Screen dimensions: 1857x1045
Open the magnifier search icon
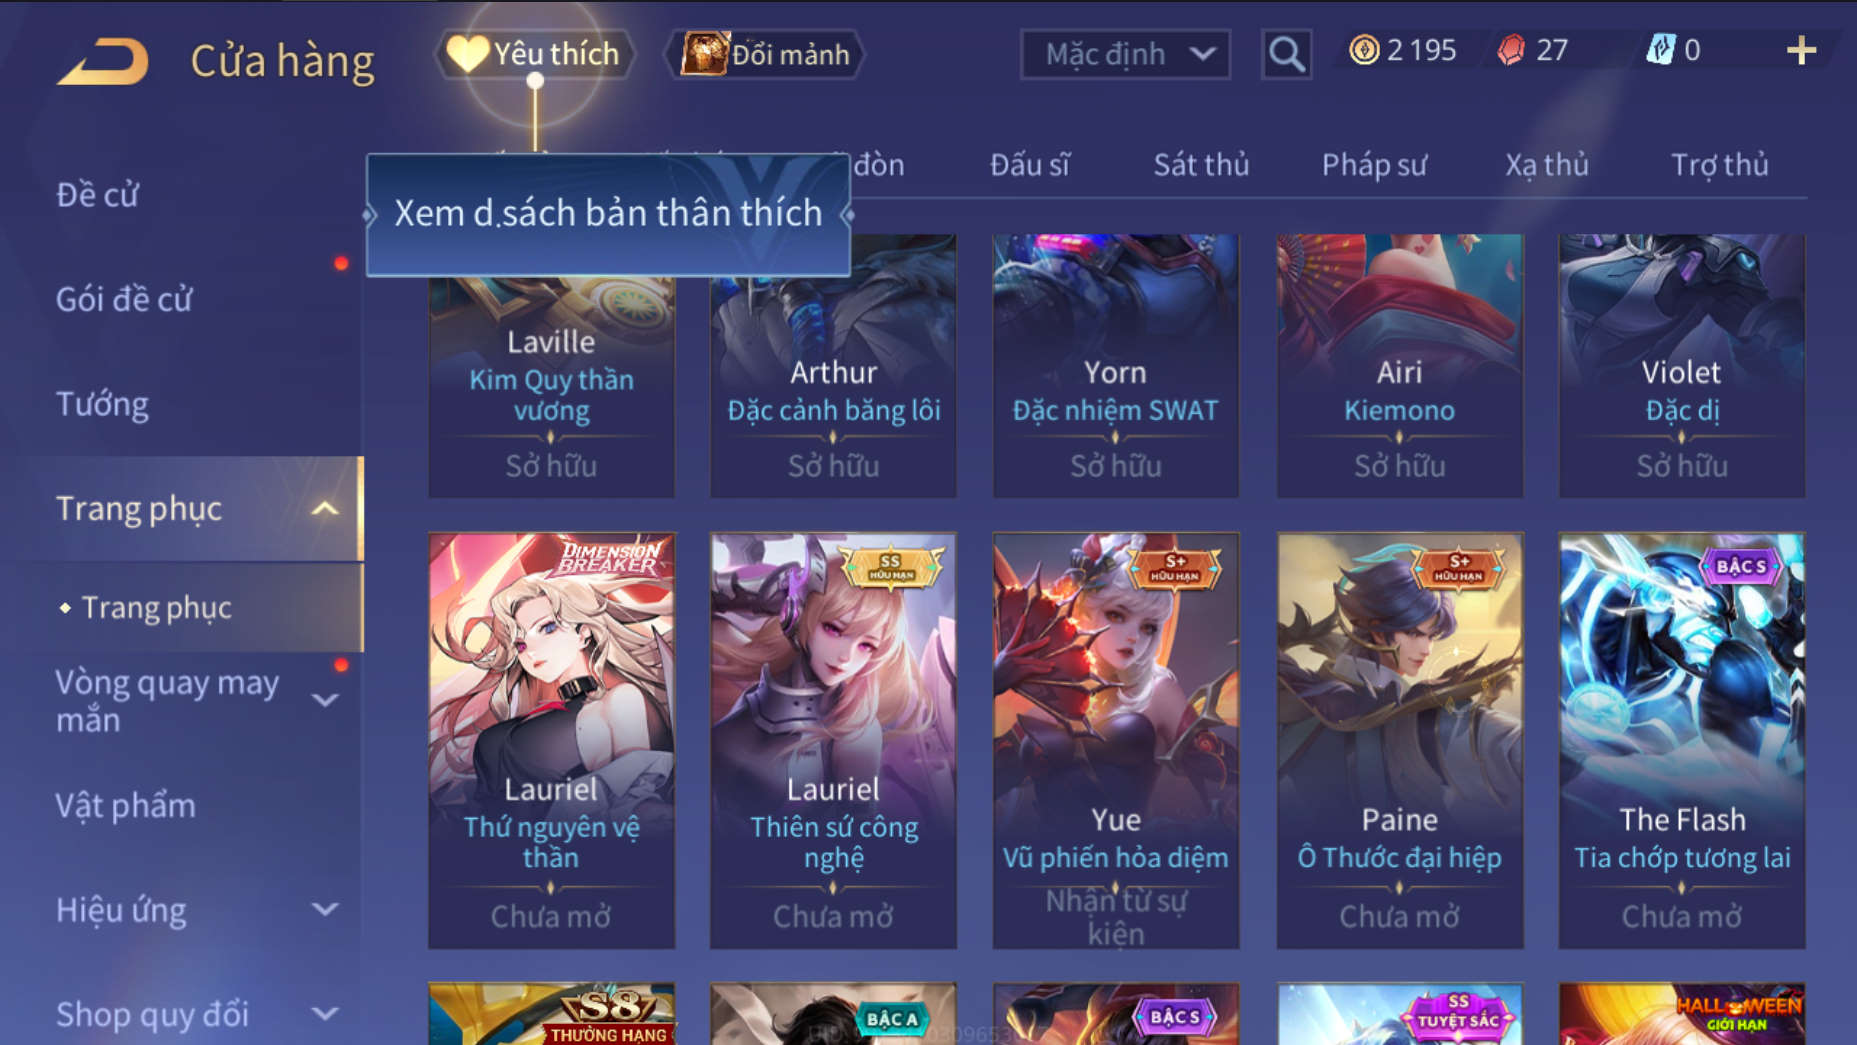1286,54
